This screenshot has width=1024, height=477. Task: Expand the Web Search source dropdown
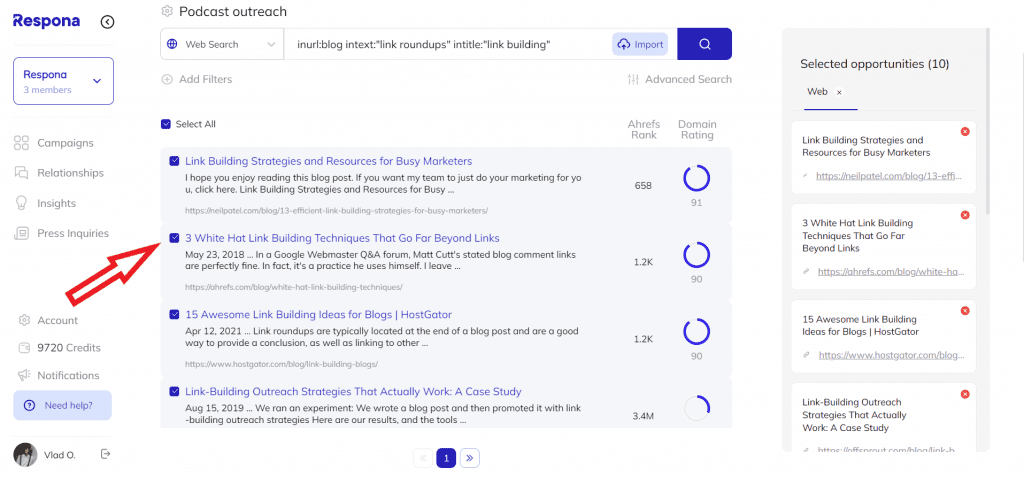222,44
